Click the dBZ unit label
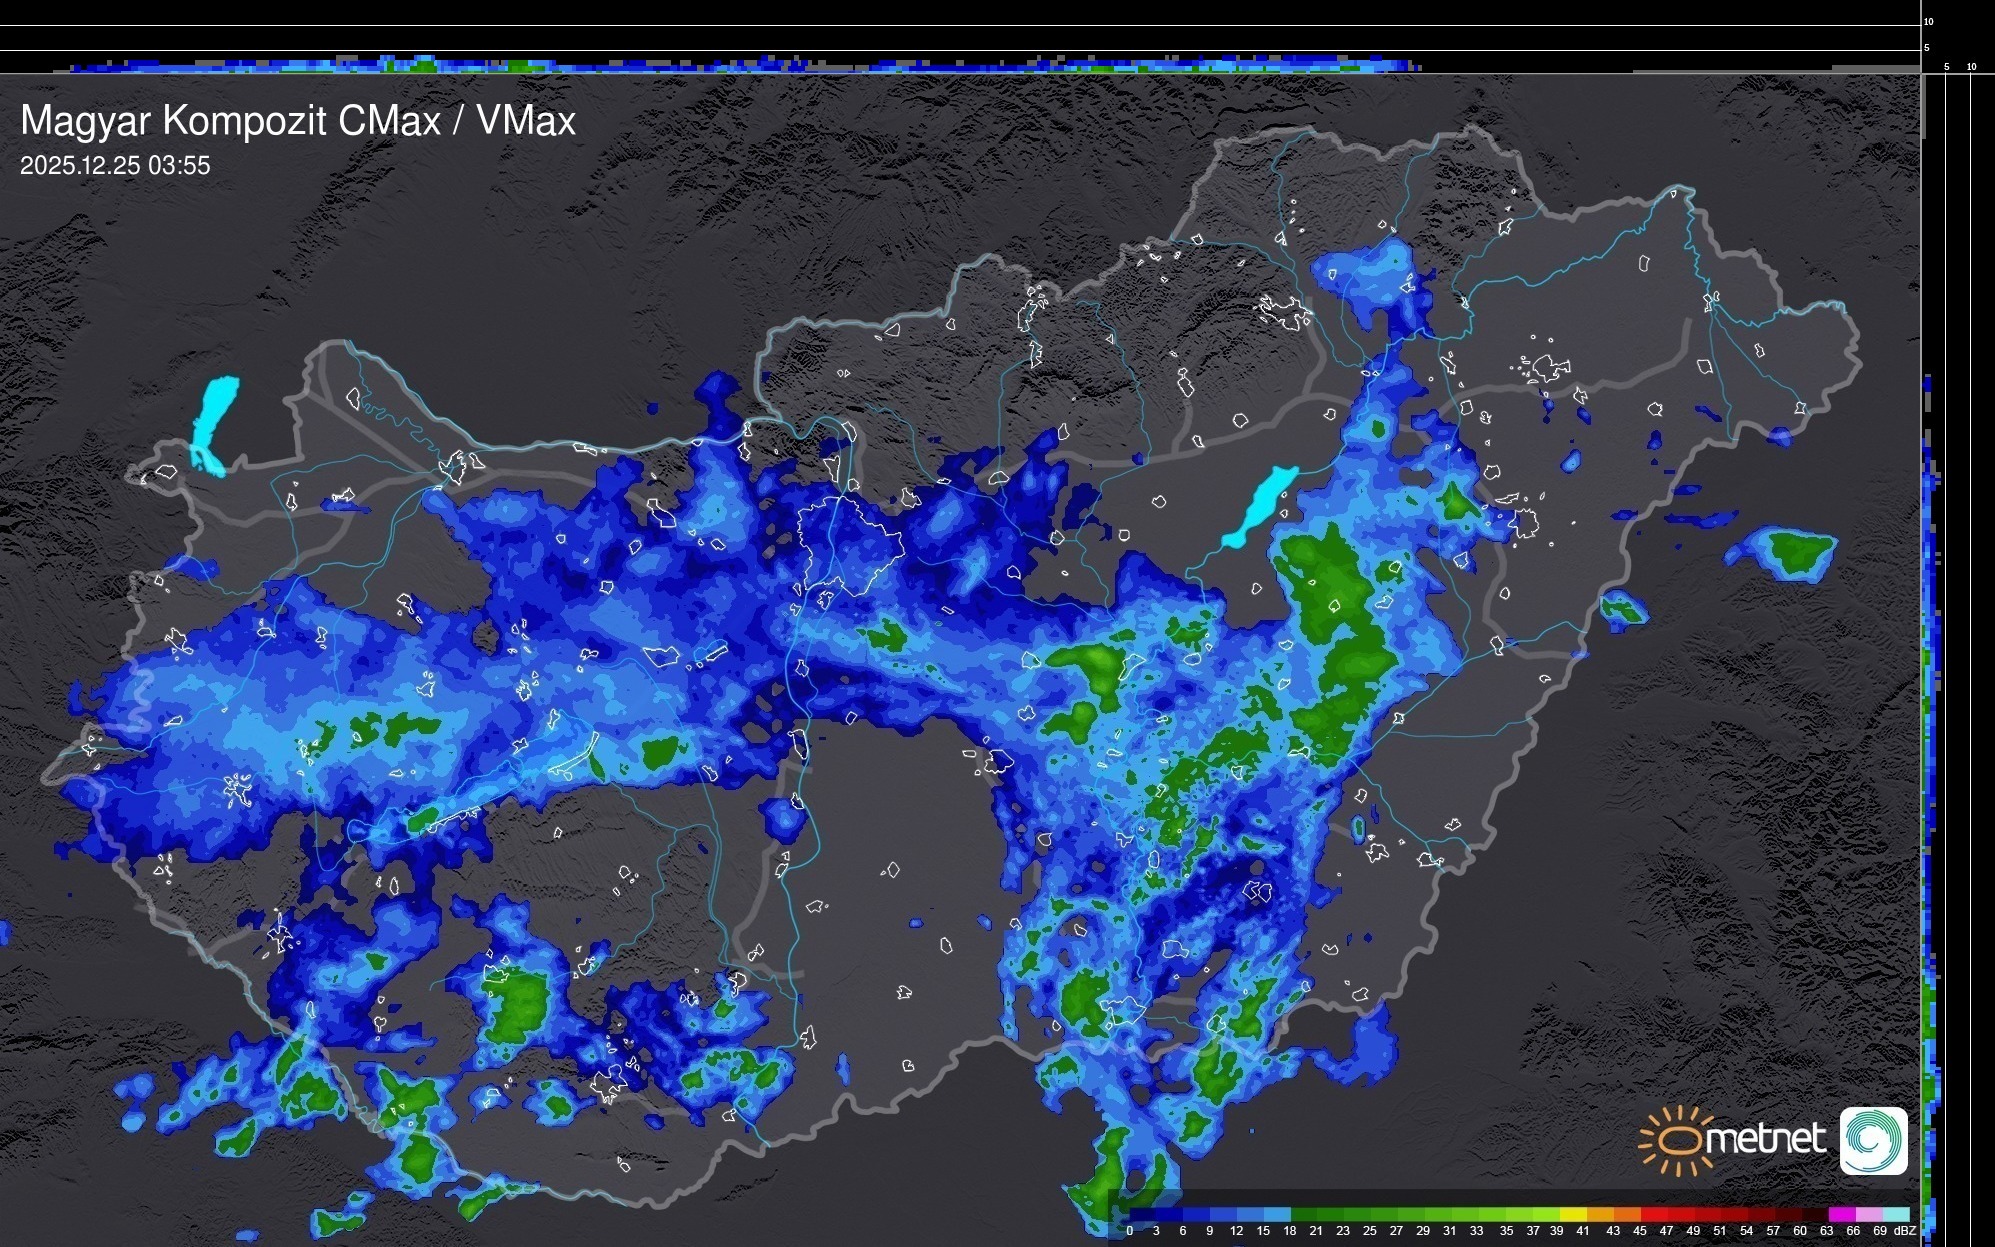The height and width of the screenshot is (1247, 1995). (1905, 1231)
